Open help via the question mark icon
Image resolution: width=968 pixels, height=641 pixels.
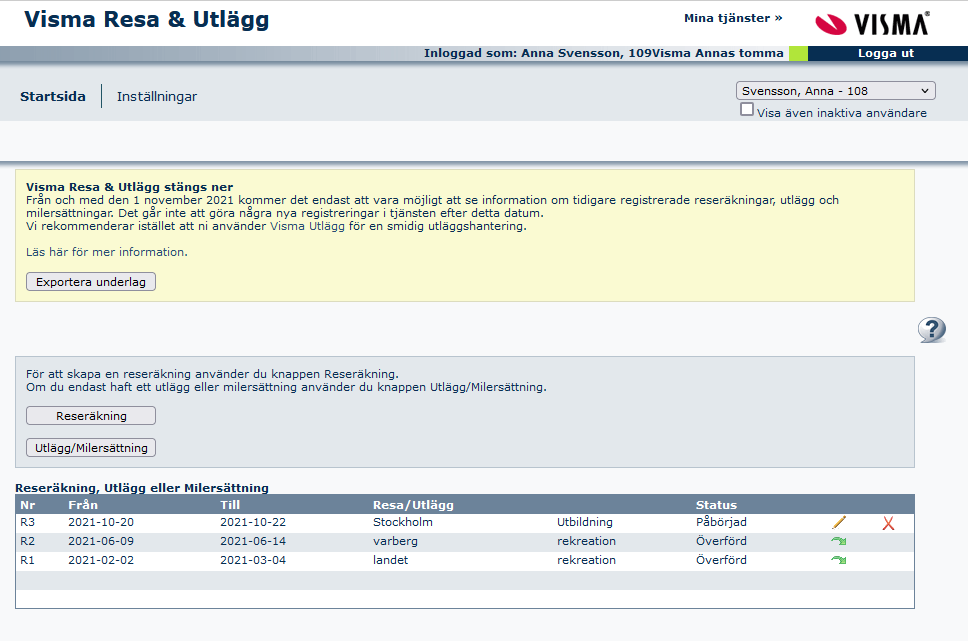[932, 330]
